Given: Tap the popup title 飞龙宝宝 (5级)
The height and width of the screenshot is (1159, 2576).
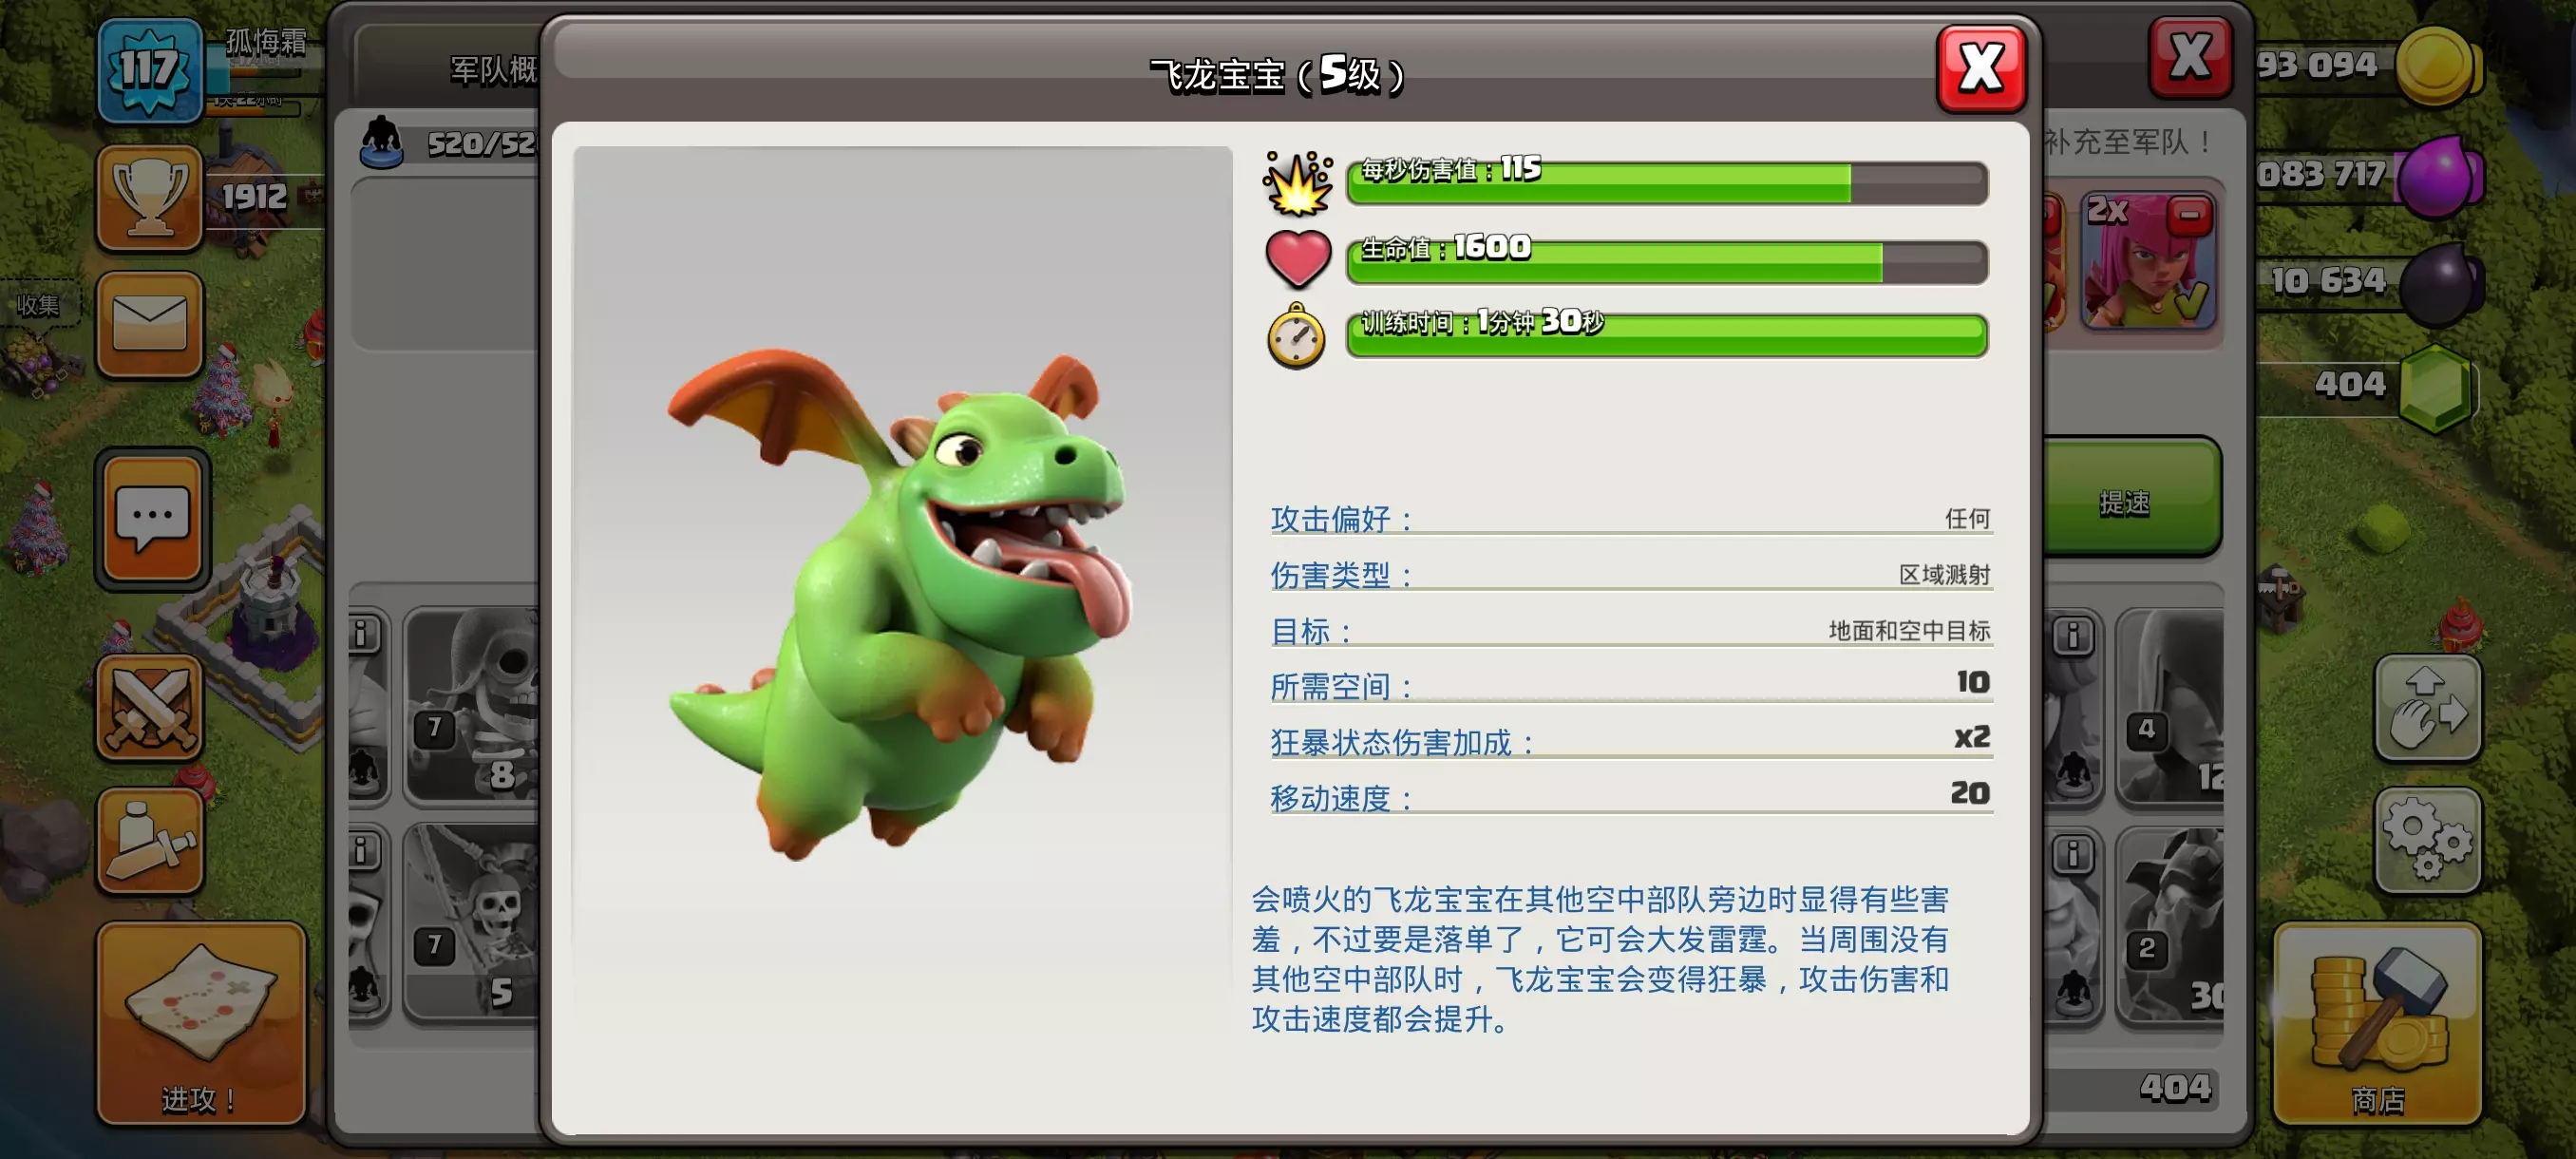Looking at the screenshot, I should (1277, 74).
